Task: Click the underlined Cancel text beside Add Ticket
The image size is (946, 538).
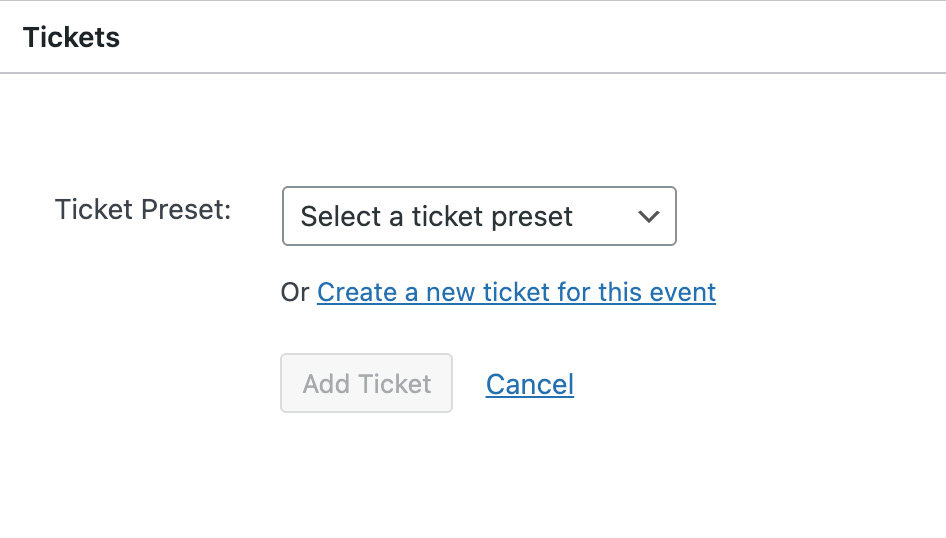Action: (x=530, y=384)
